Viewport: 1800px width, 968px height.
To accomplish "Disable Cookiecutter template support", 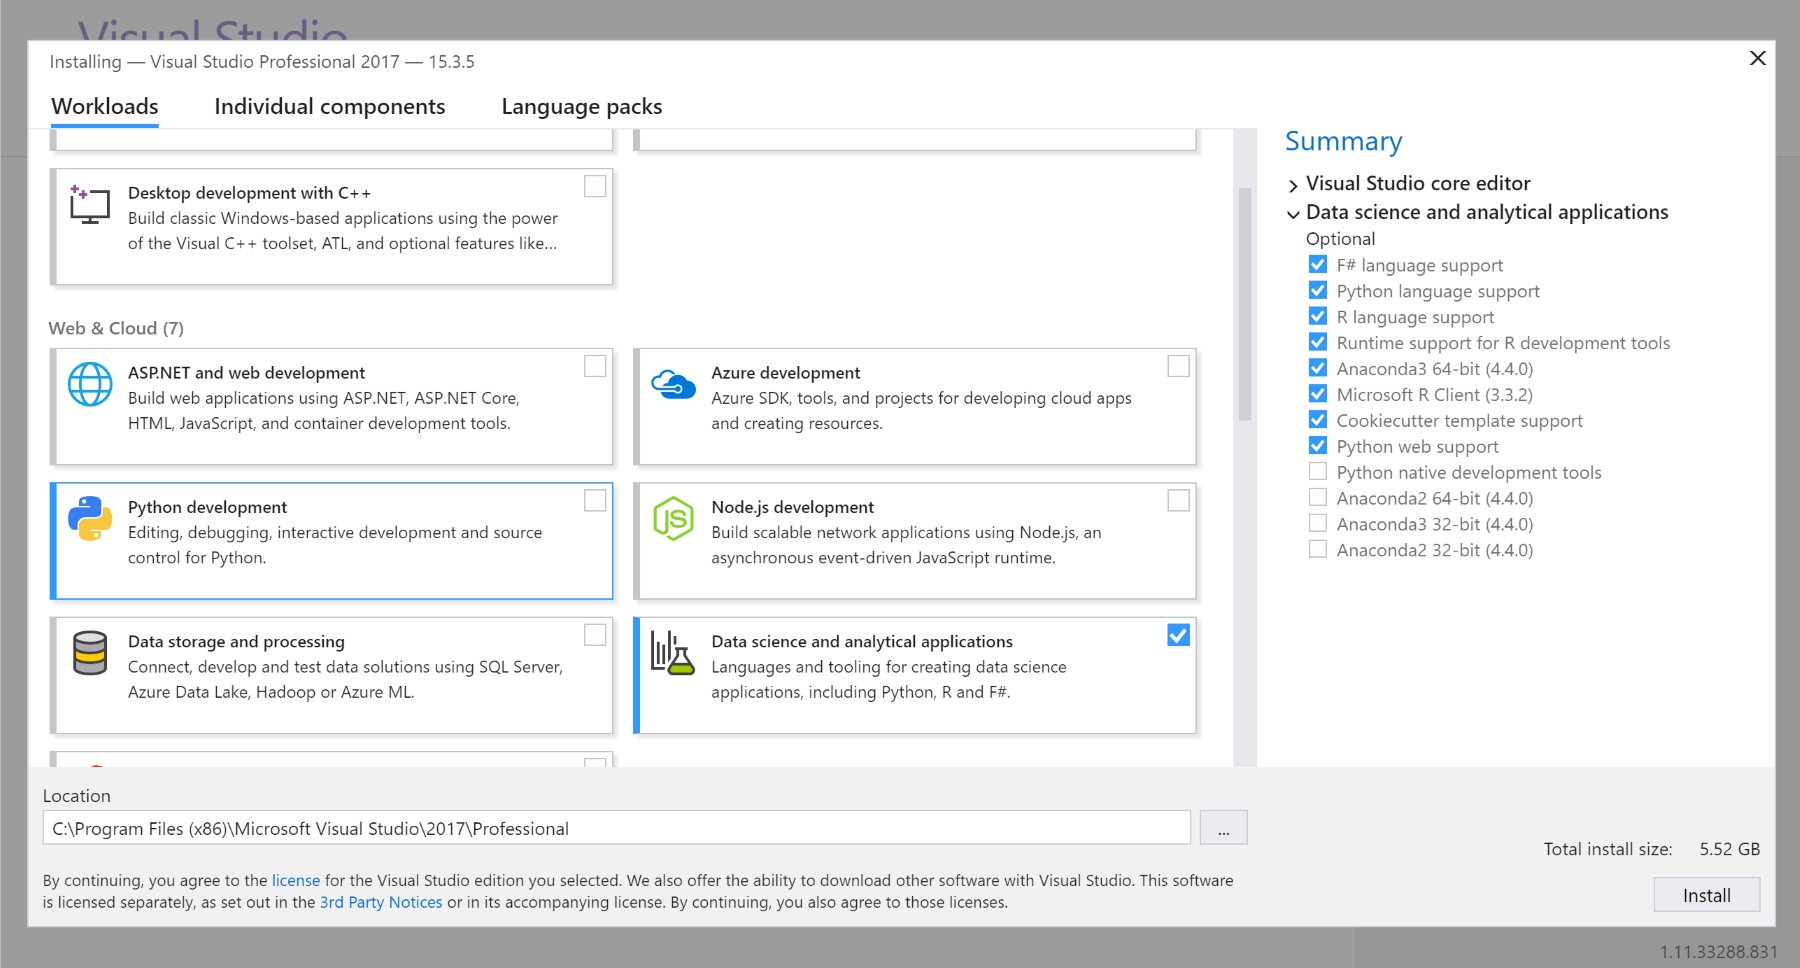I will (1318, 420).
